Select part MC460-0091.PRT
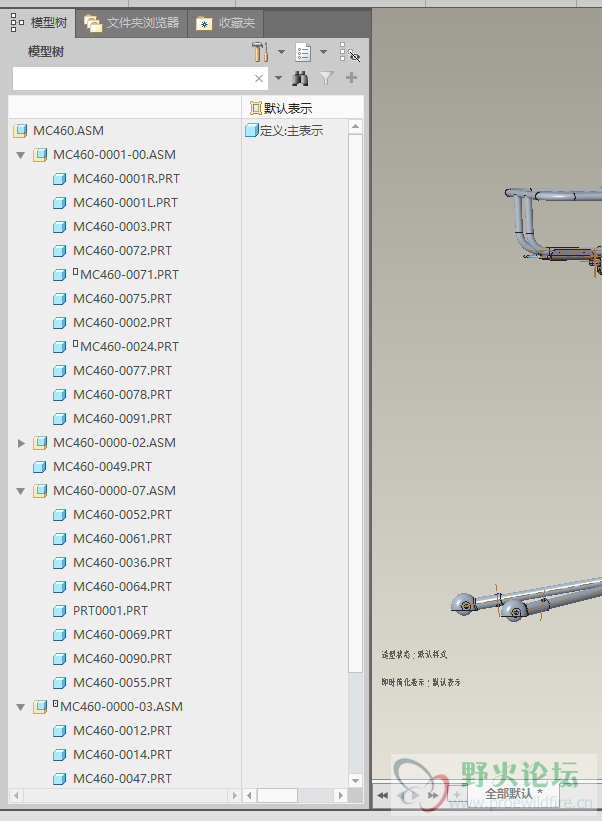This screenshot has width=602, height=821. click(122, 419)
